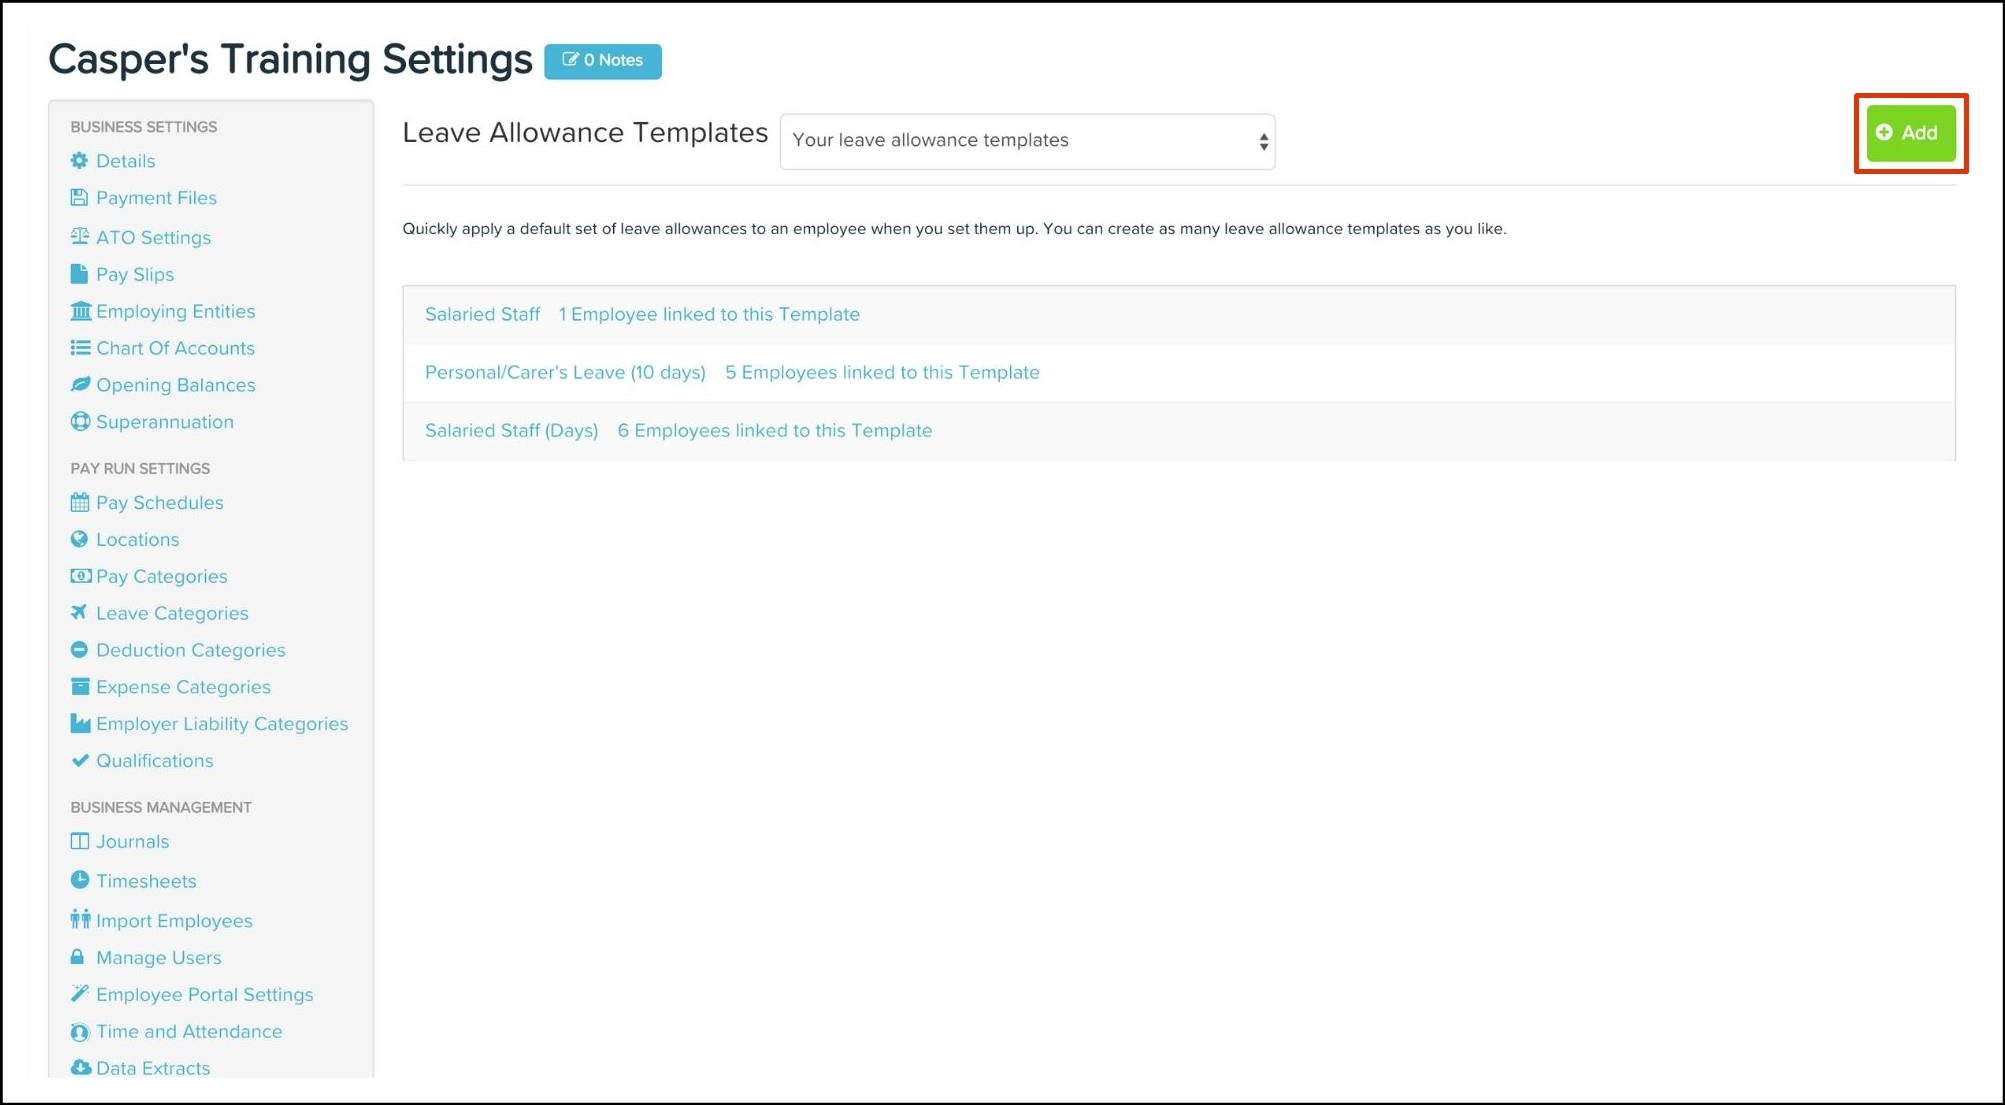The width and height of the screenshot is (2005, 1105).
Task: Click the bank building icon for Employing Entities
Action: [80, 311]
